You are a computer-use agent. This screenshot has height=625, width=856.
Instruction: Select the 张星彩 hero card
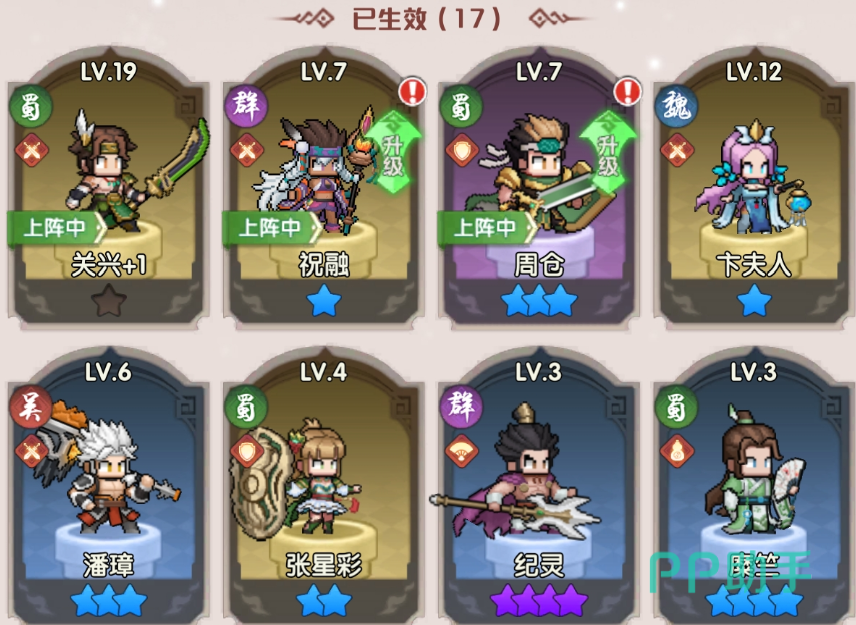point(323,486)
